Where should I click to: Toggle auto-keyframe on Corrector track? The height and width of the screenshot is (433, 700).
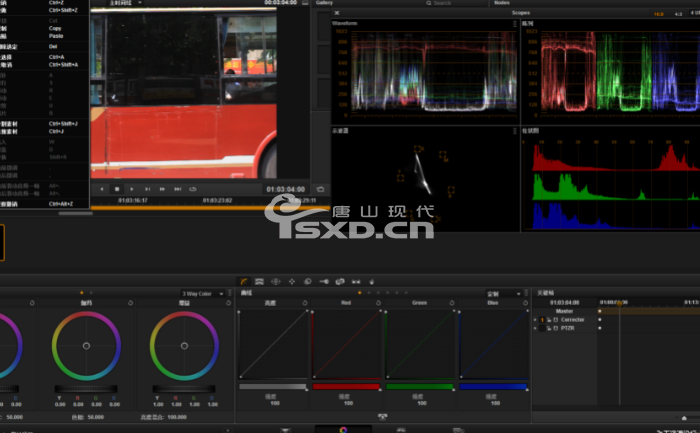tap(556, 320)
